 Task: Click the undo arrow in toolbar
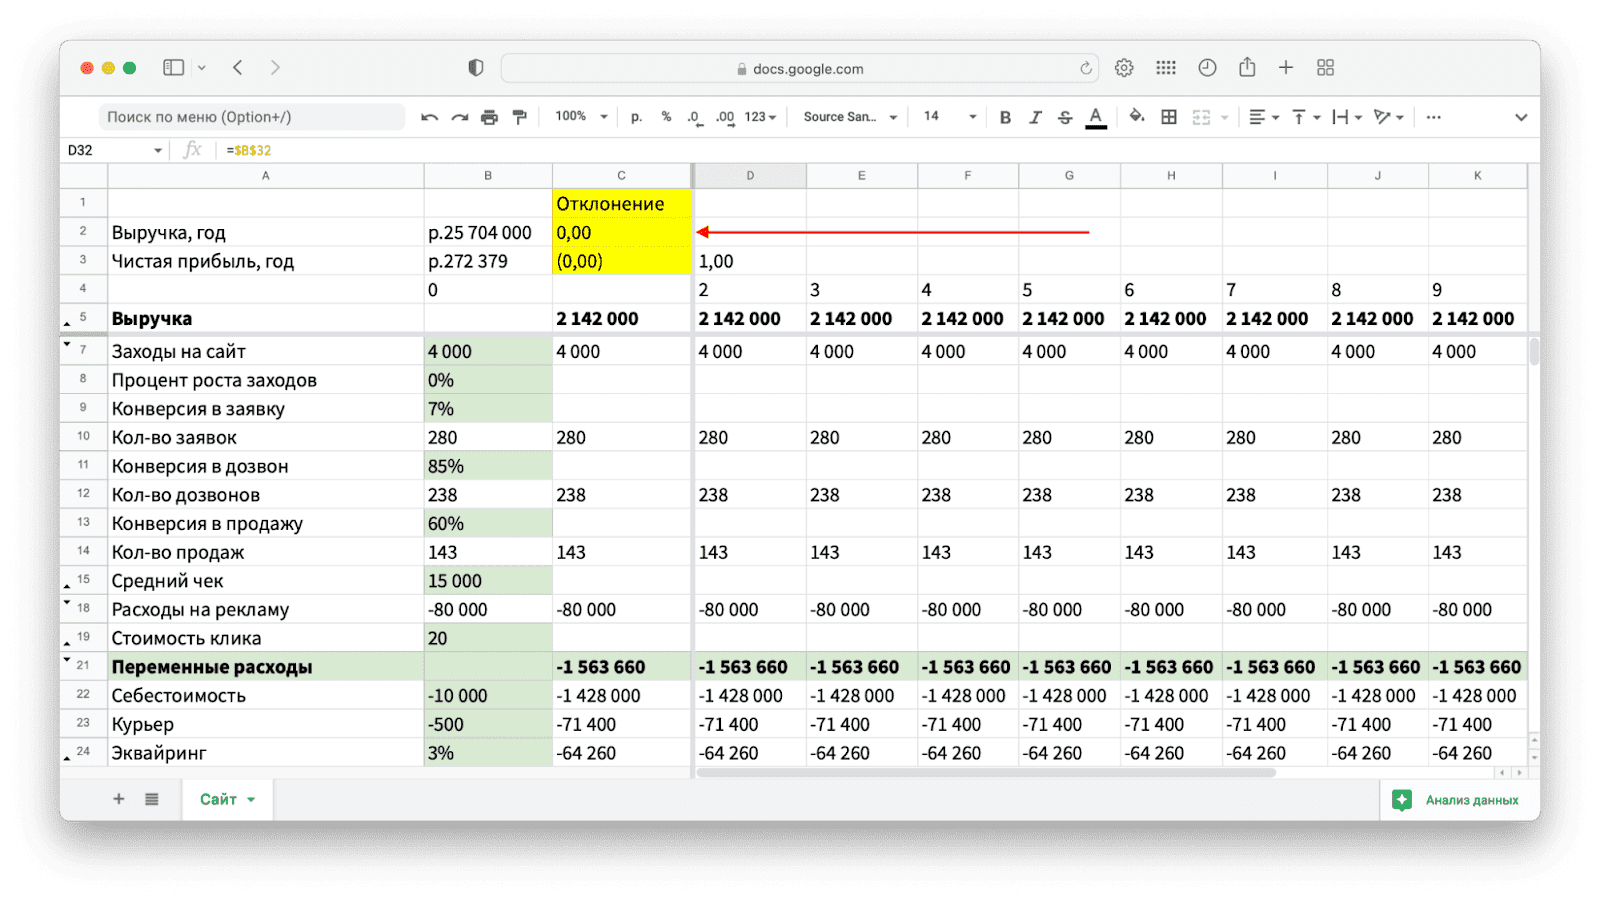pos(430,117)
